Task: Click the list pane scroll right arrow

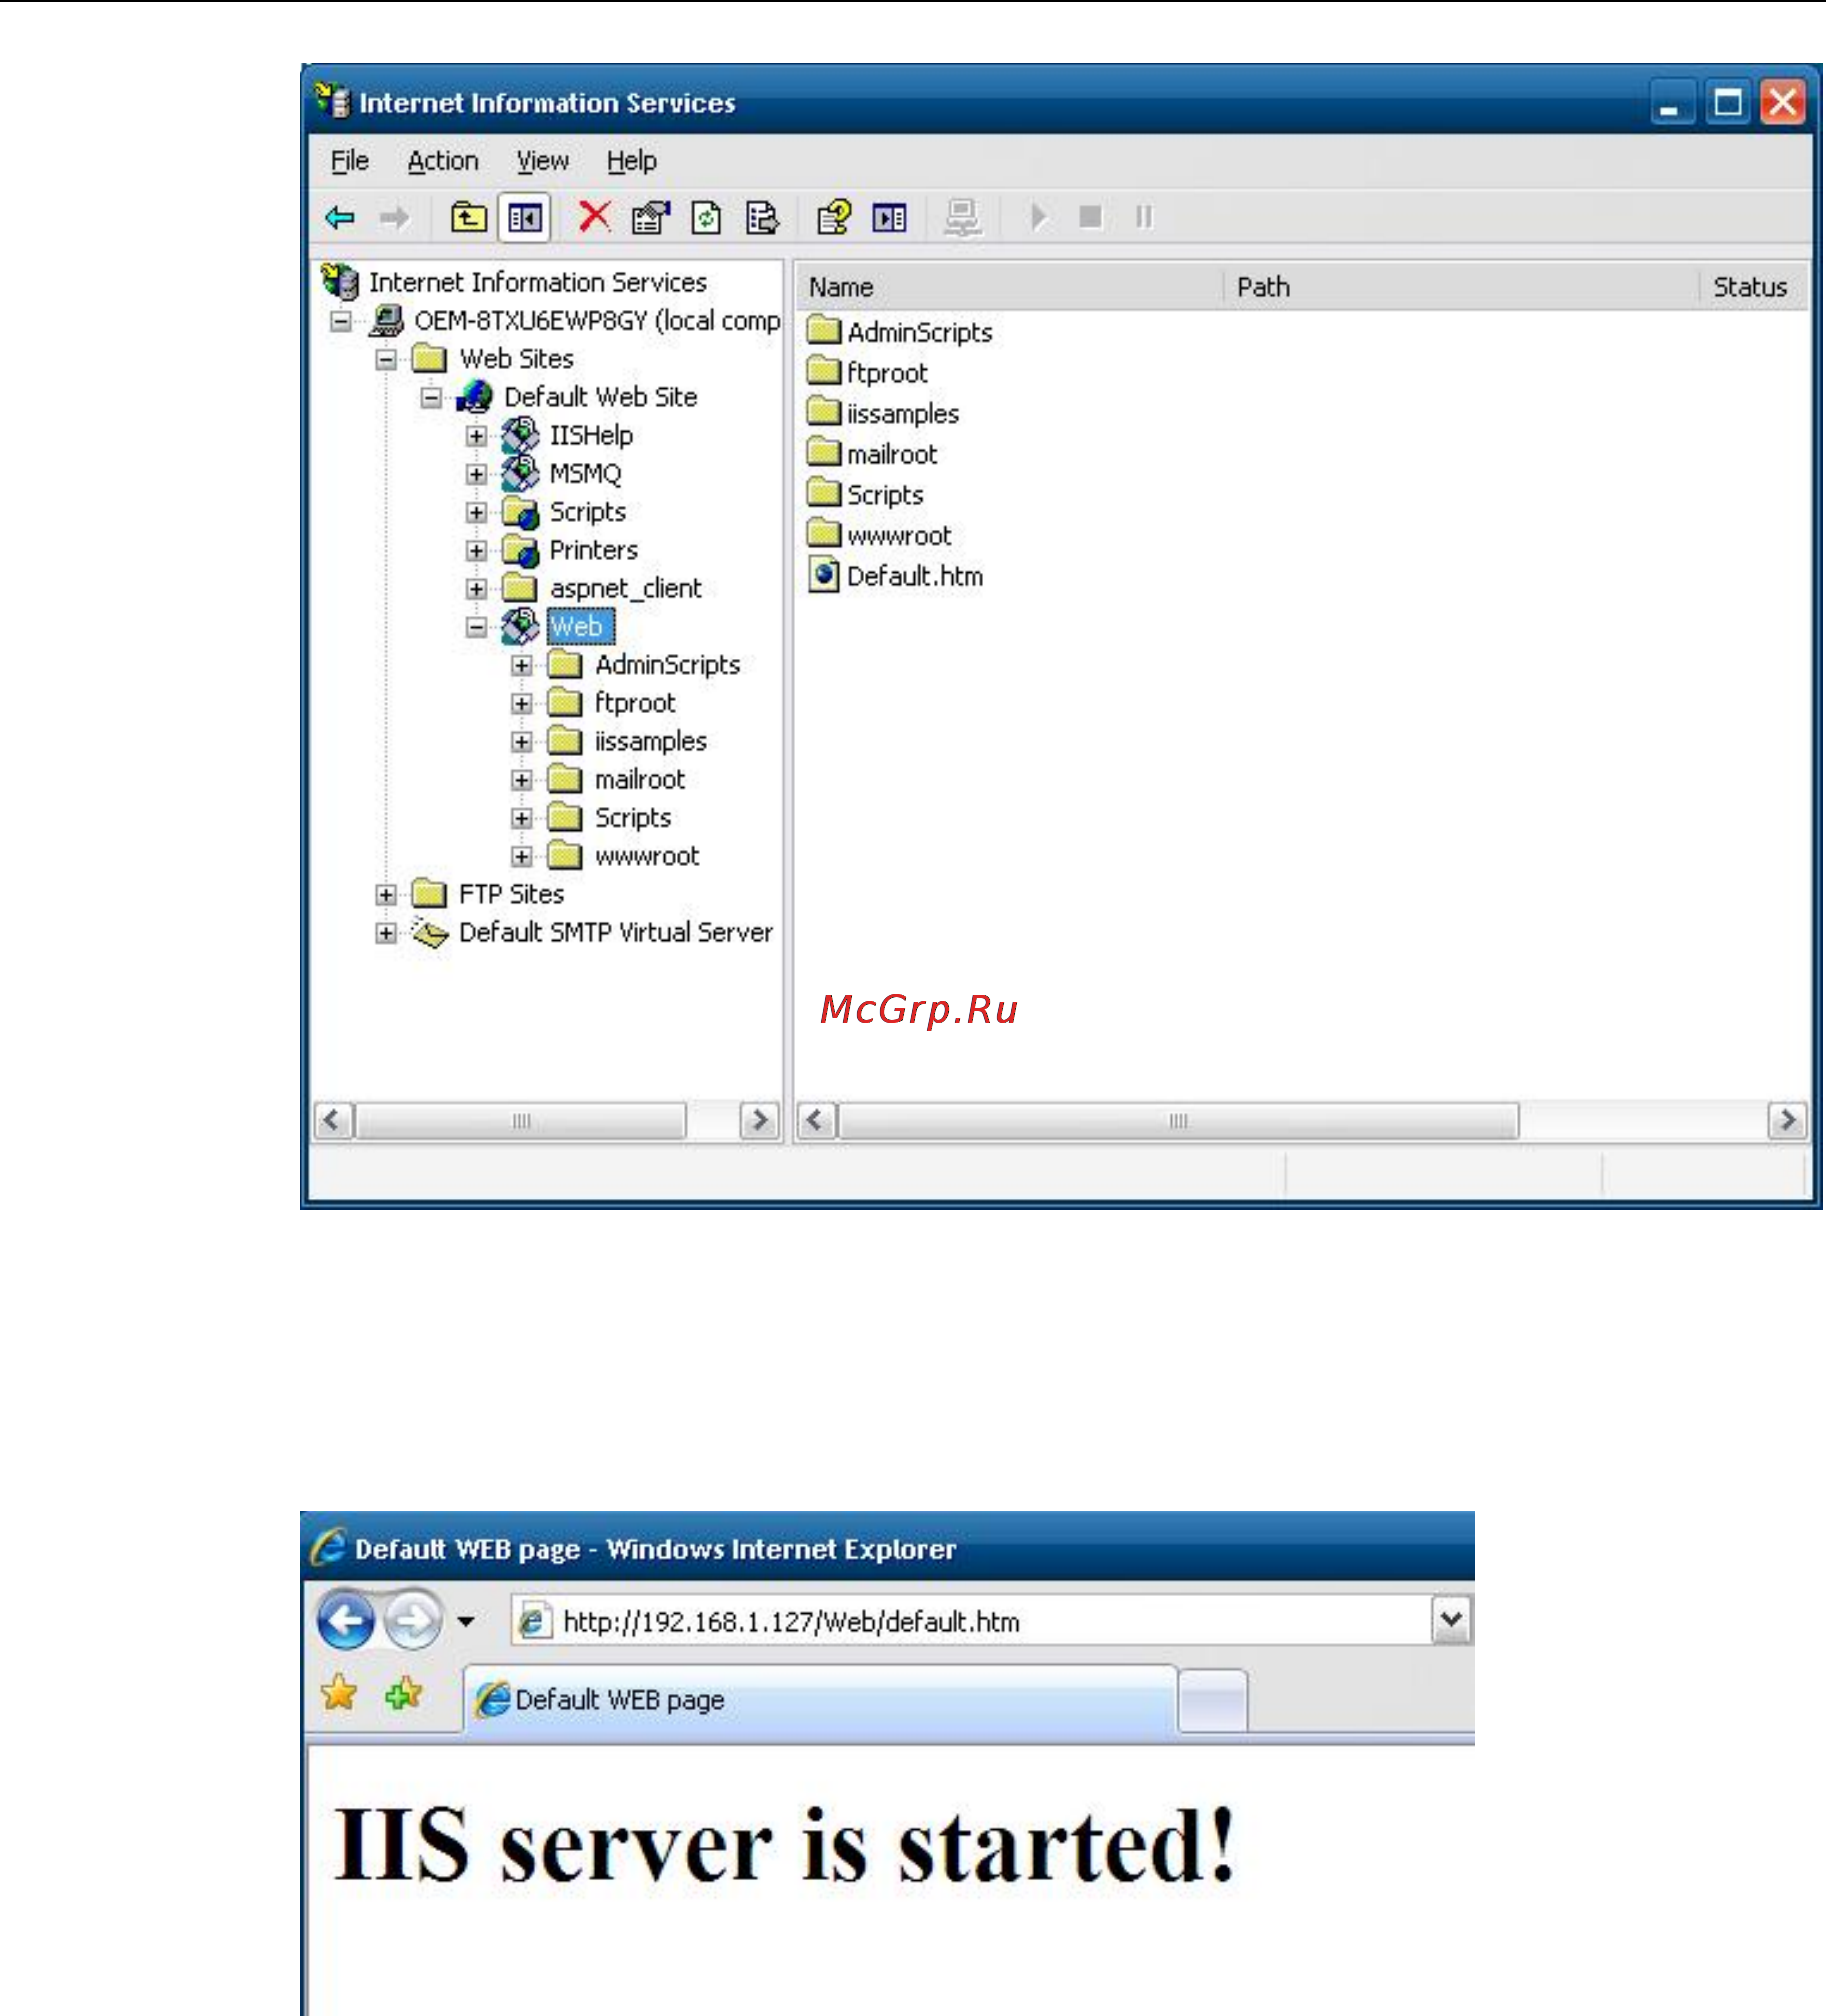Action: coord(1787,1121)
